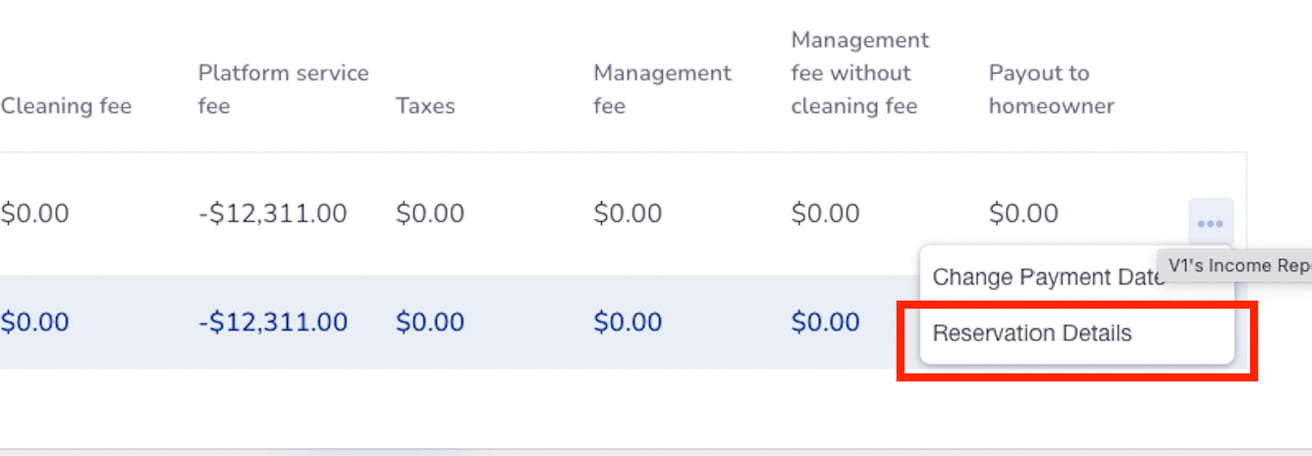This screenshot has width=1312, height=456.
Task: Select highlighted row's Taxes $0.00 value
Action: (x=430, y=322)
